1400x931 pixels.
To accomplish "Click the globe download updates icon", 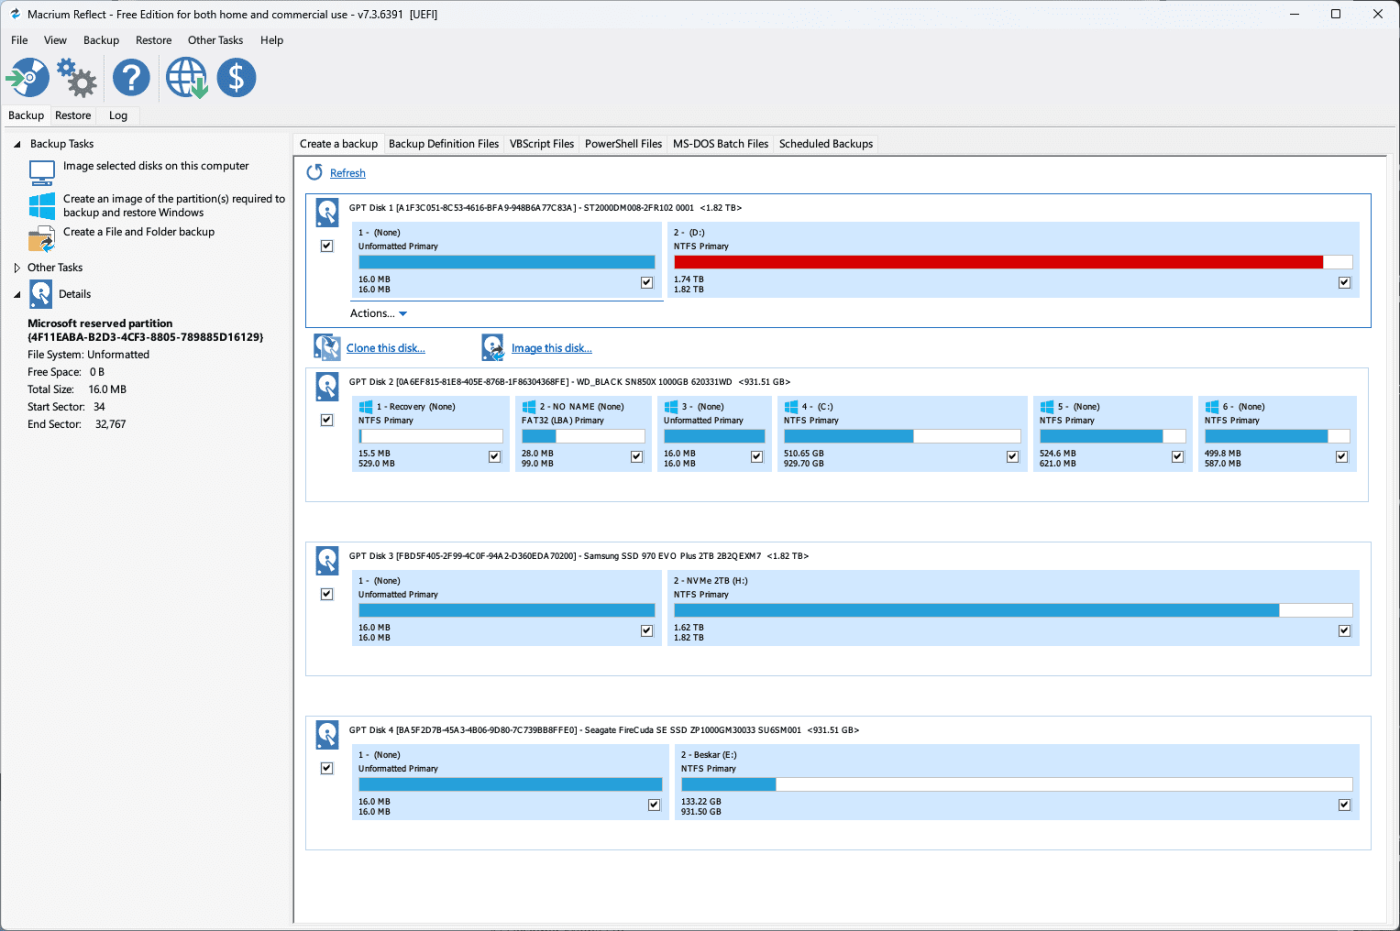I will pos(186,77).
